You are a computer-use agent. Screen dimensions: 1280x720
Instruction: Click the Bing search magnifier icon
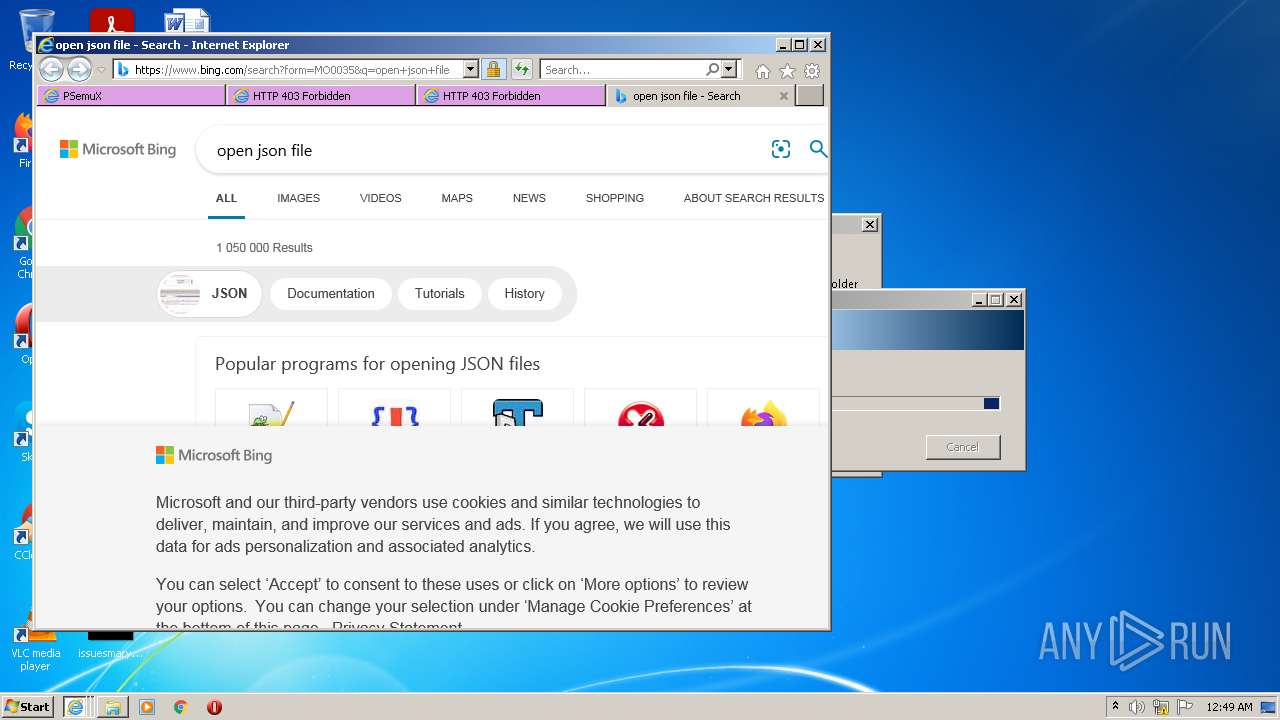click(818, 149)
